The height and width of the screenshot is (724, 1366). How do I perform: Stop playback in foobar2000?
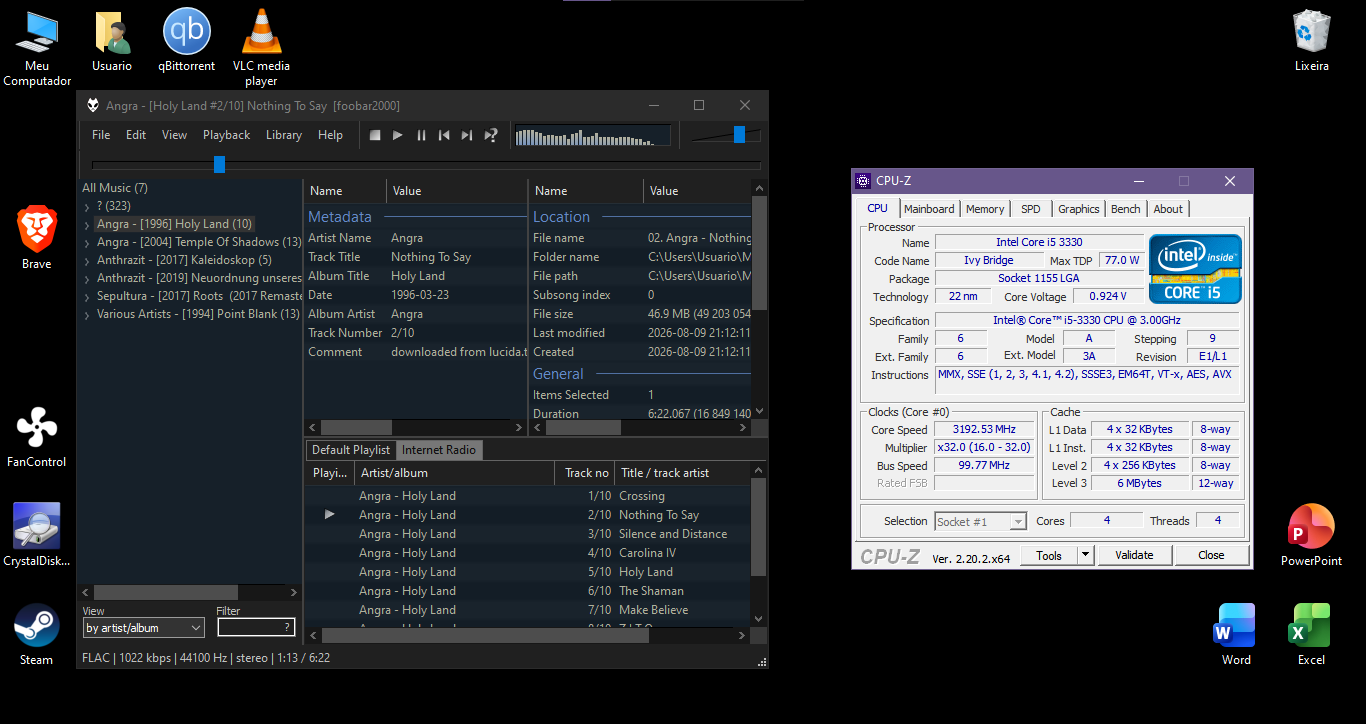coord(375,135)
